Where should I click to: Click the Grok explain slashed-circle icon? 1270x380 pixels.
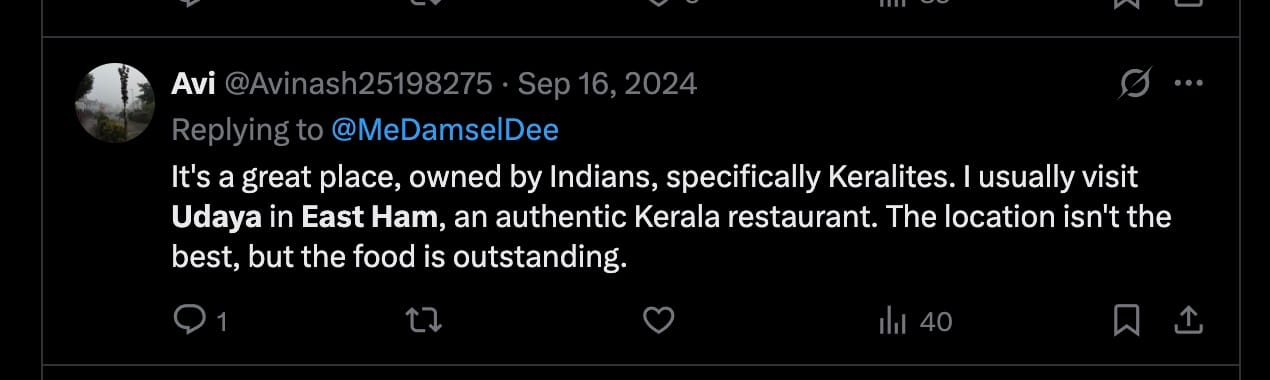(1134, 83)
